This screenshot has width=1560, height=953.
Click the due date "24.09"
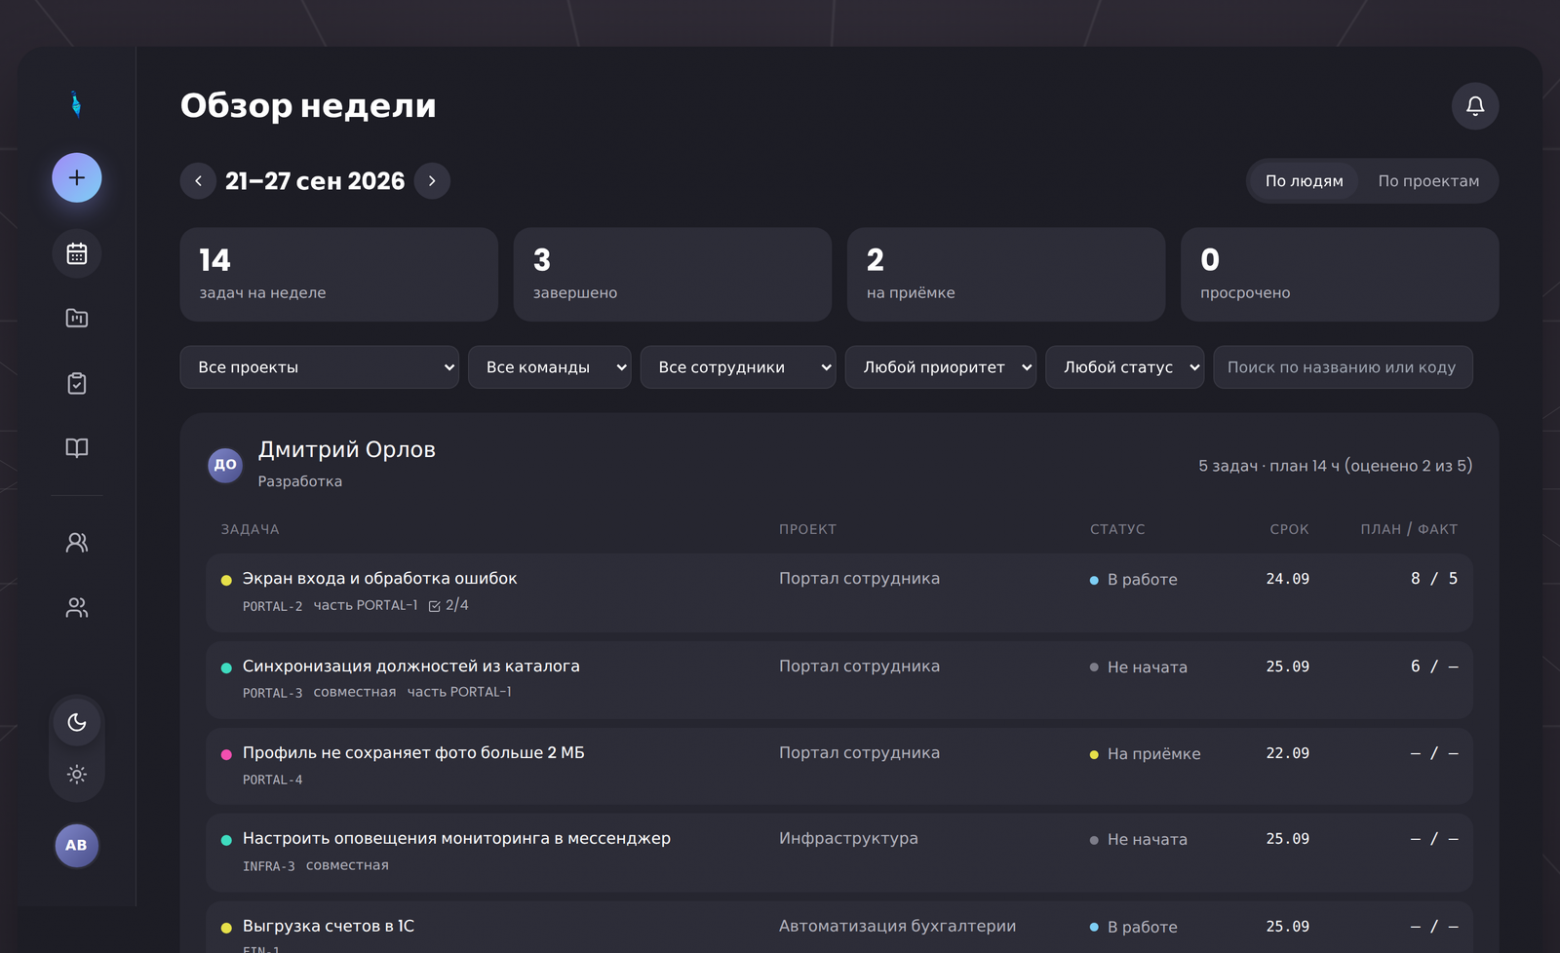coord(1287,579)
